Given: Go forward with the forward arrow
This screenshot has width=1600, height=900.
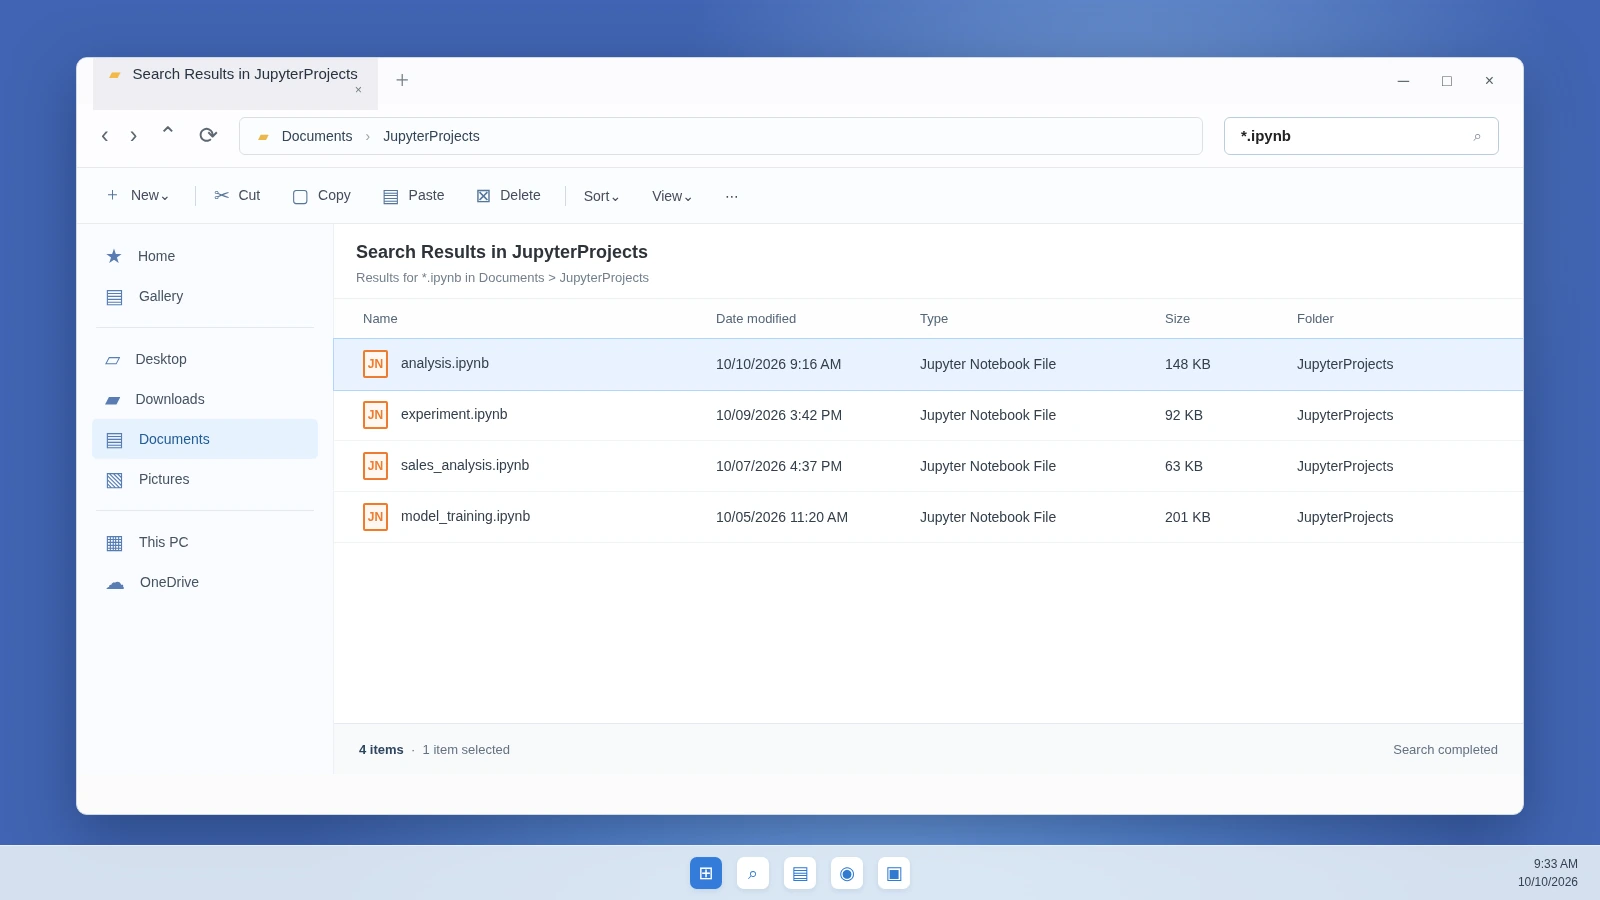Looking at the screenshot, I should click(133, 136).
